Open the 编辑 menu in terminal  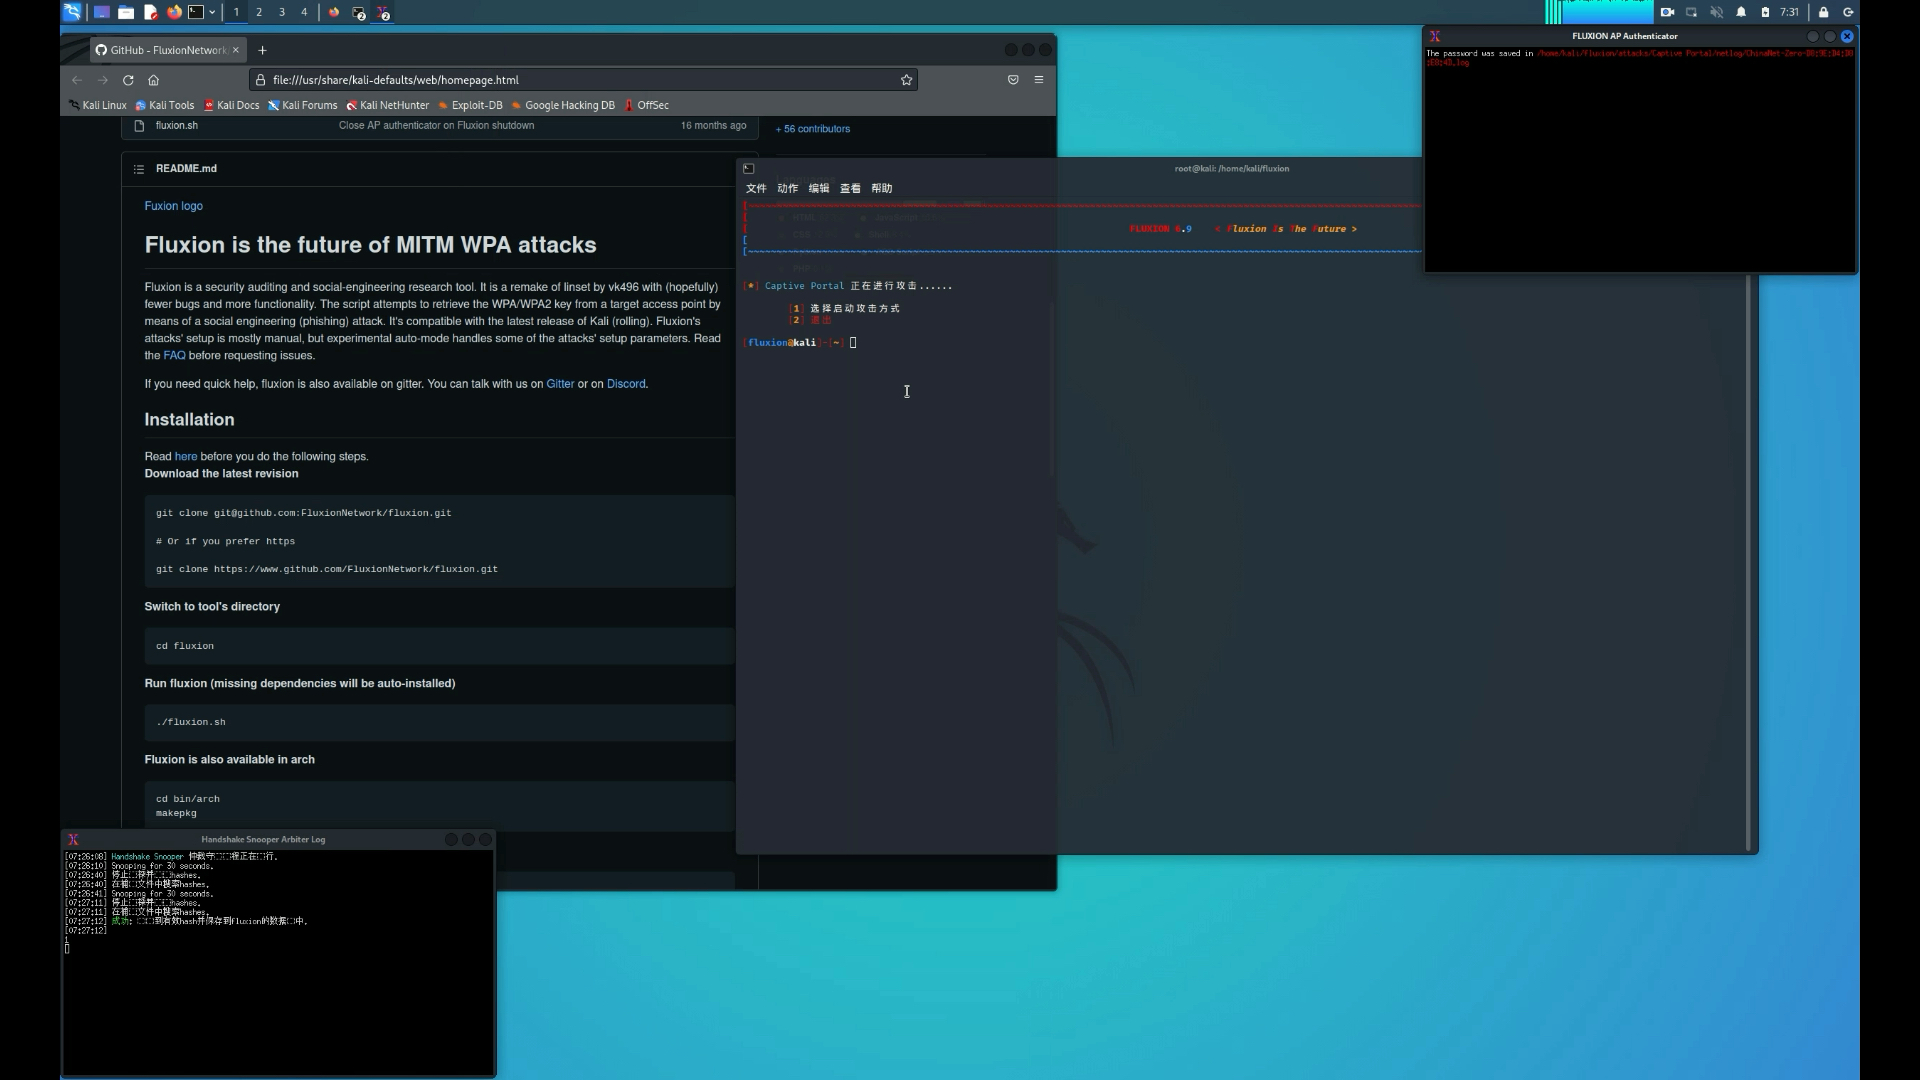(x=819, y=188)
